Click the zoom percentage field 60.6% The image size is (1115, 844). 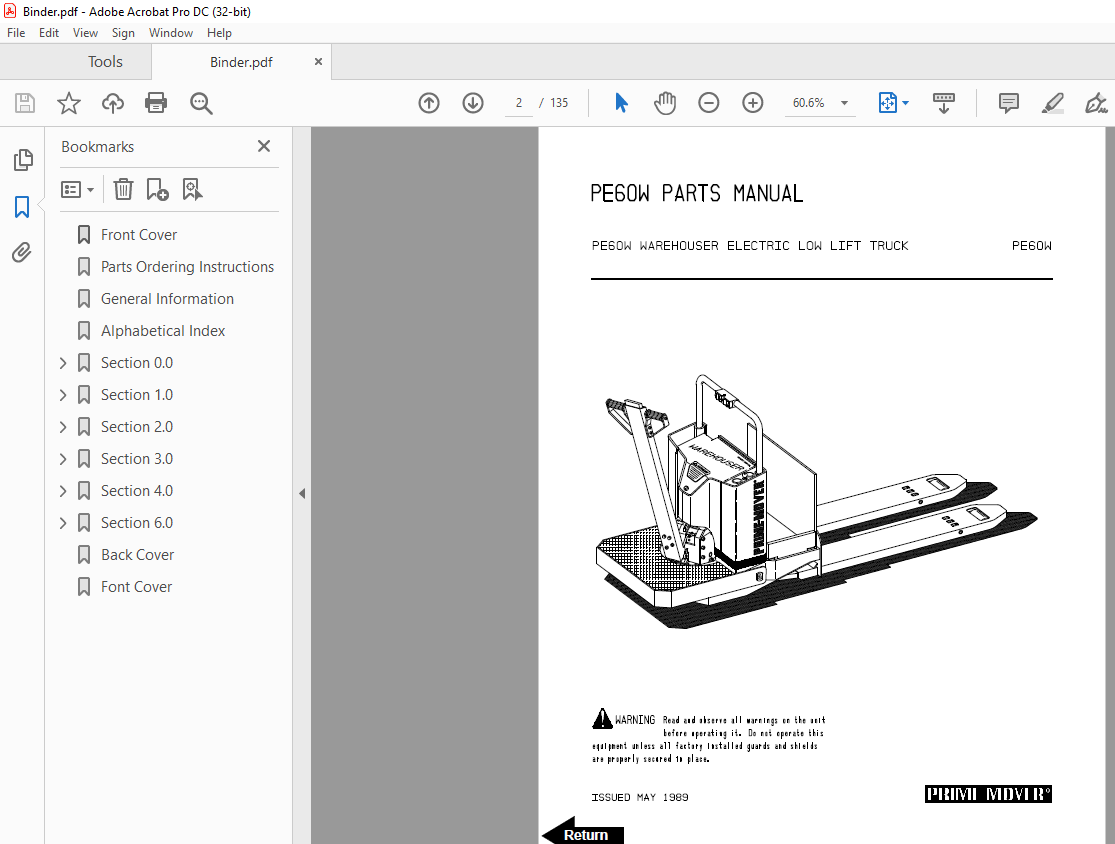point(809,103)
